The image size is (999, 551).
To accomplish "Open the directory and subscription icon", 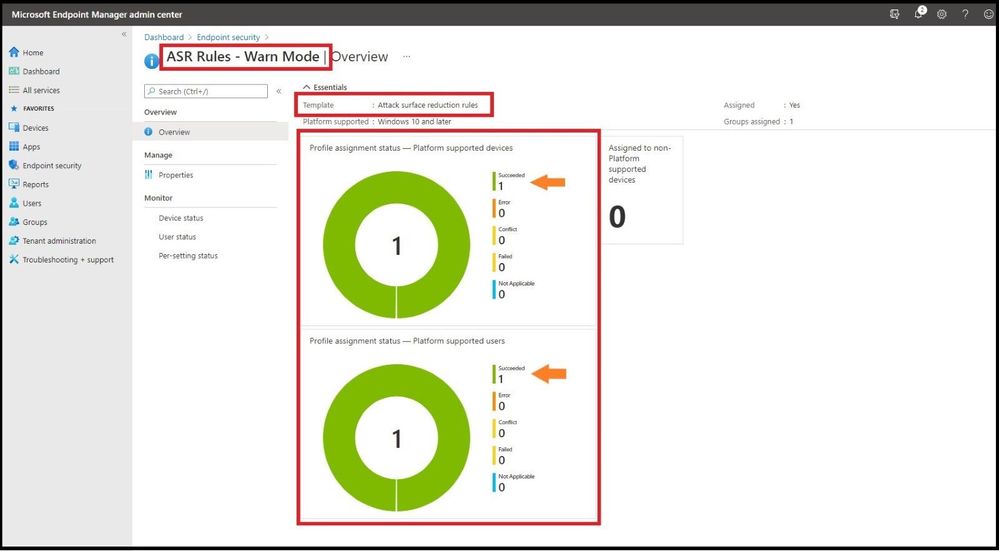I will click(x=895, y=14).
